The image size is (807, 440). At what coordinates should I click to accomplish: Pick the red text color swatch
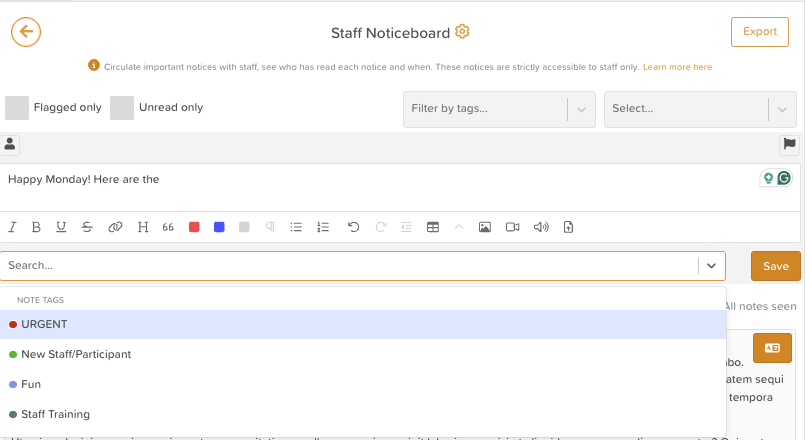pos(194,227)
